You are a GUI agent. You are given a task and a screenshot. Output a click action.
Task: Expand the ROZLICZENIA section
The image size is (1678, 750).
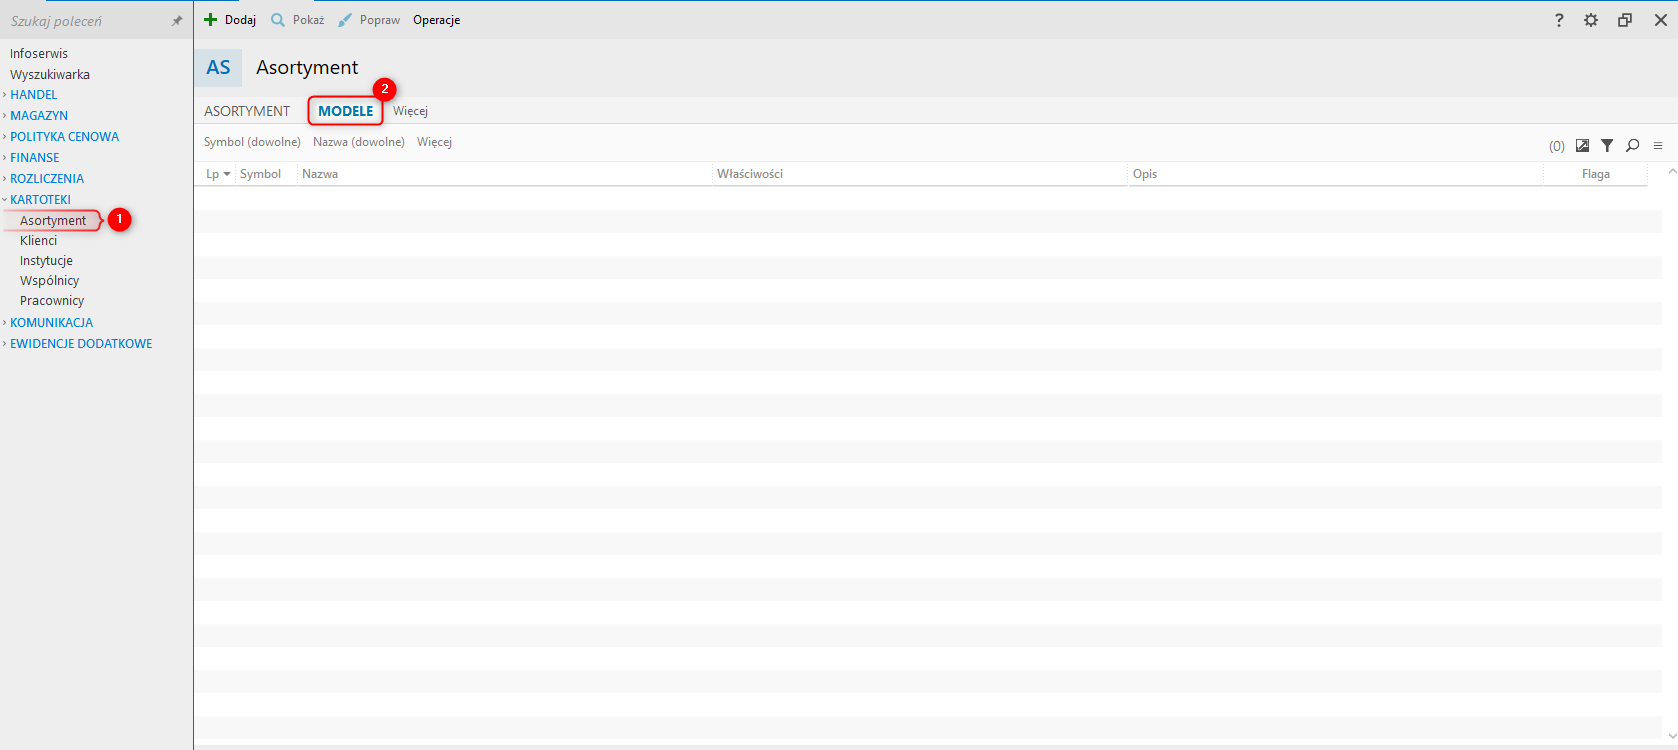point(47,179)
